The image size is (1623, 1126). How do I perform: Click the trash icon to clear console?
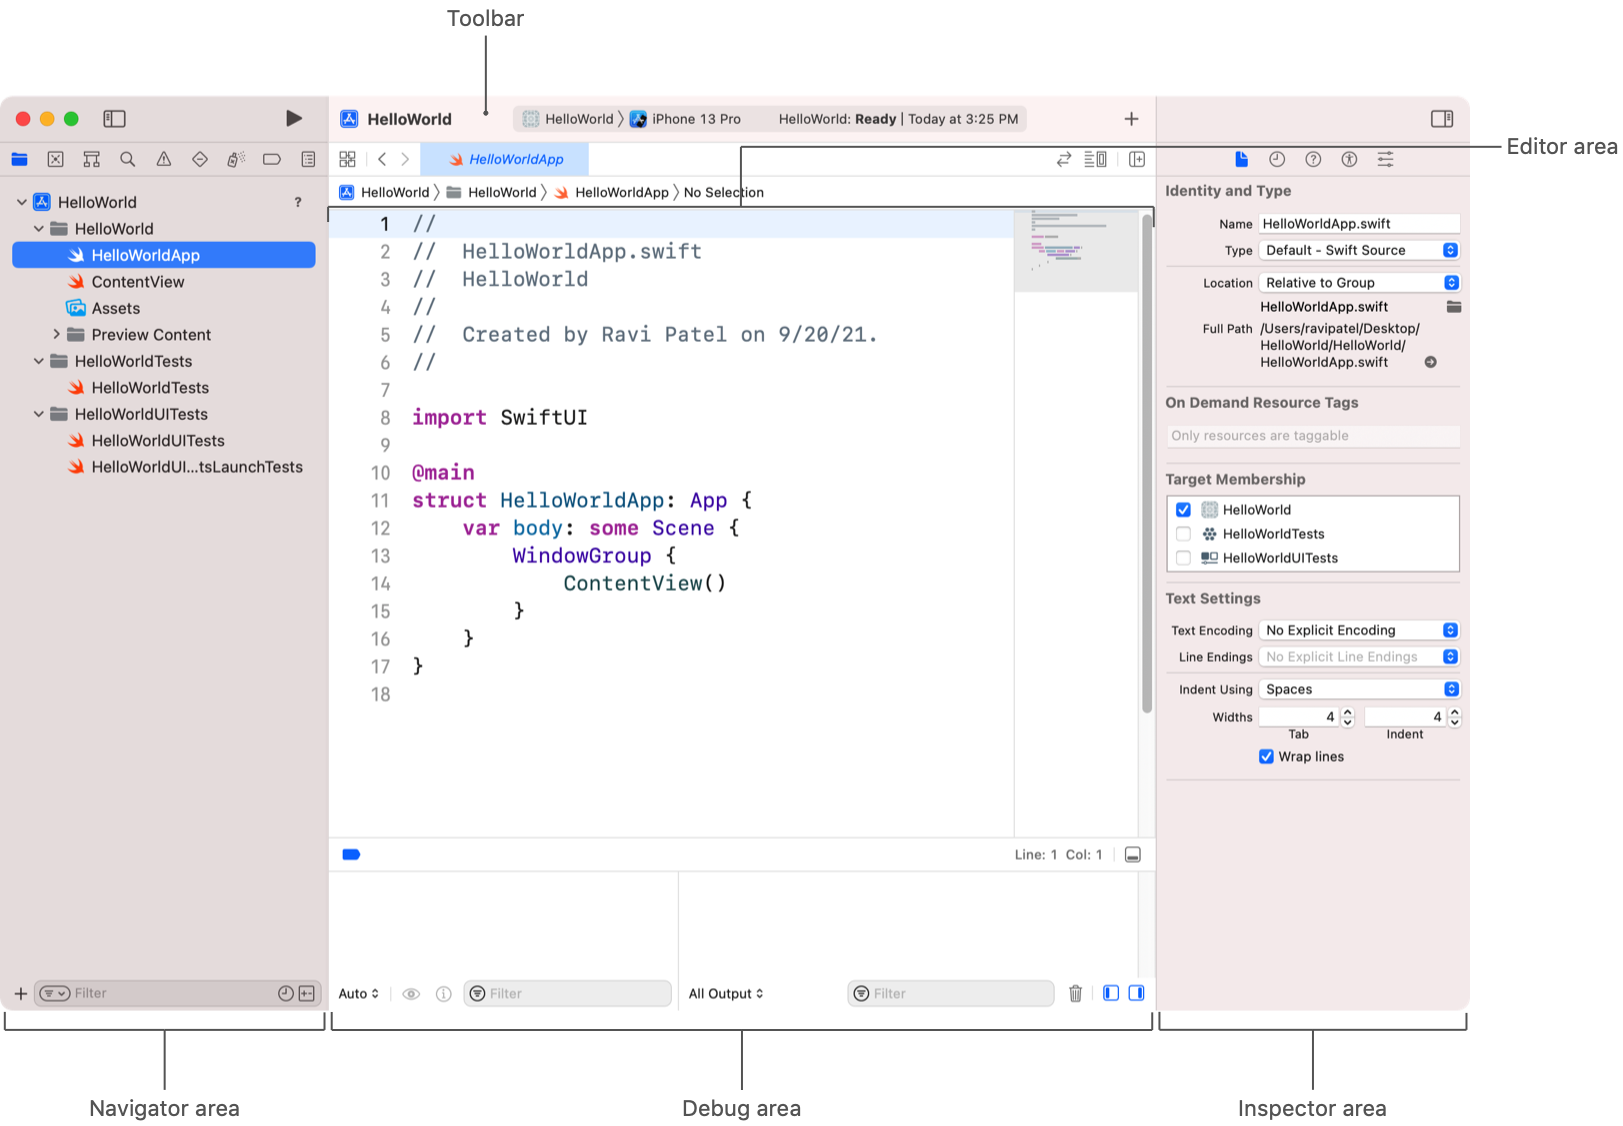[1075, 993]
